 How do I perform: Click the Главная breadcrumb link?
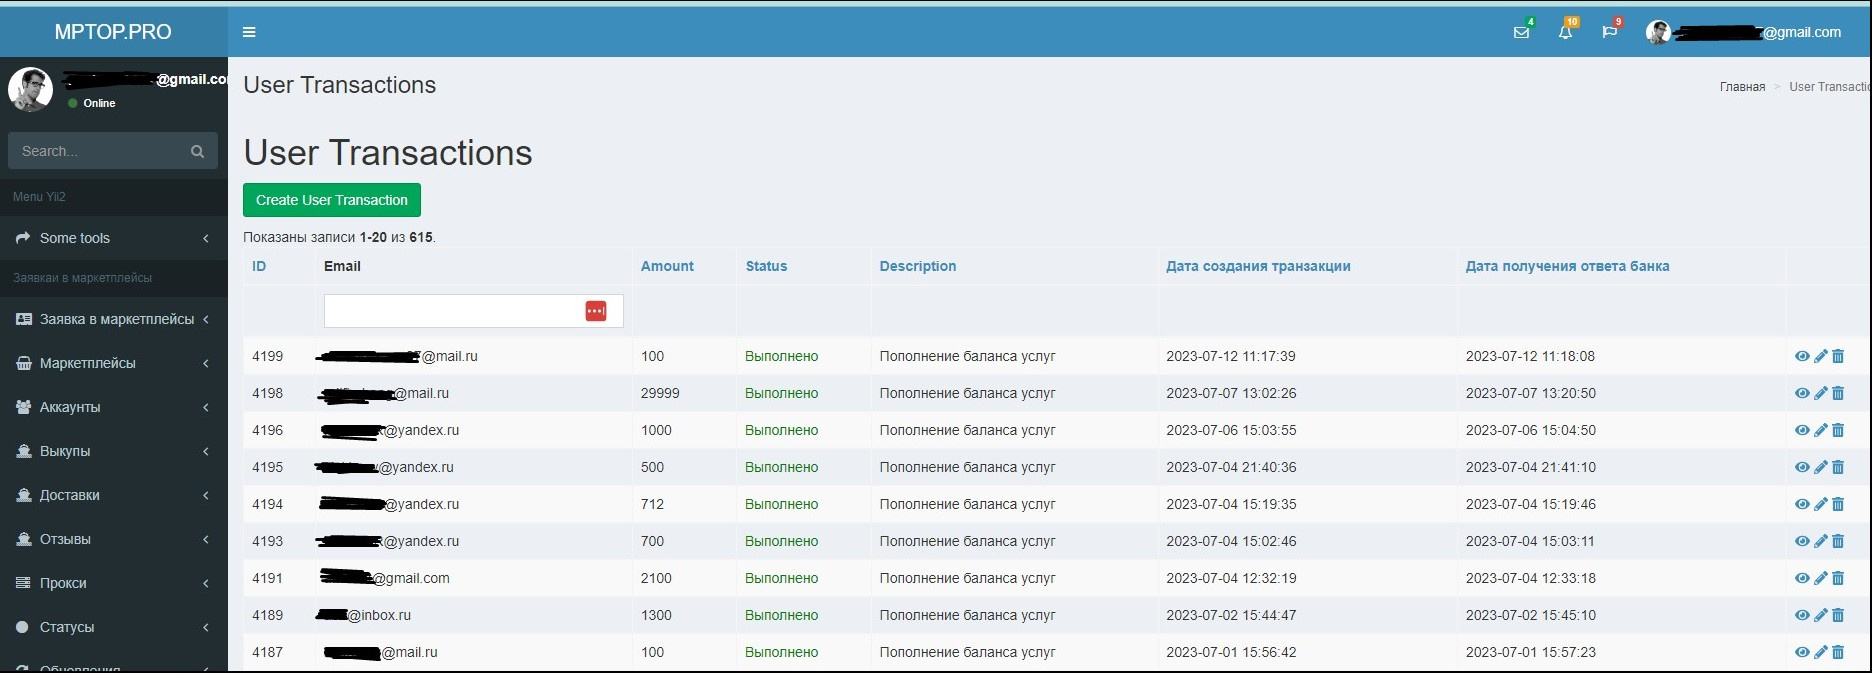point(1742,87)
